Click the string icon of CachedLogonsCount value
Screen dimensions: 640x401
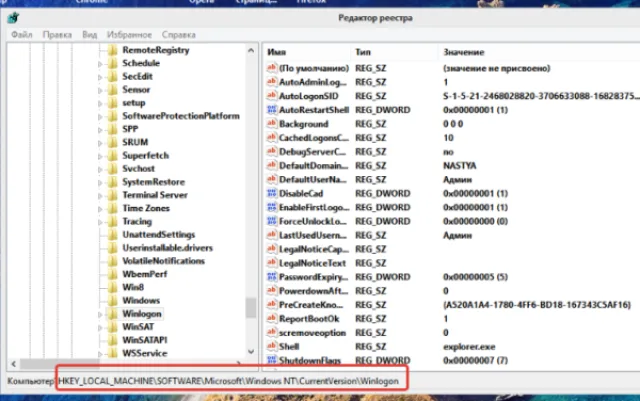[x=271, y=138]
